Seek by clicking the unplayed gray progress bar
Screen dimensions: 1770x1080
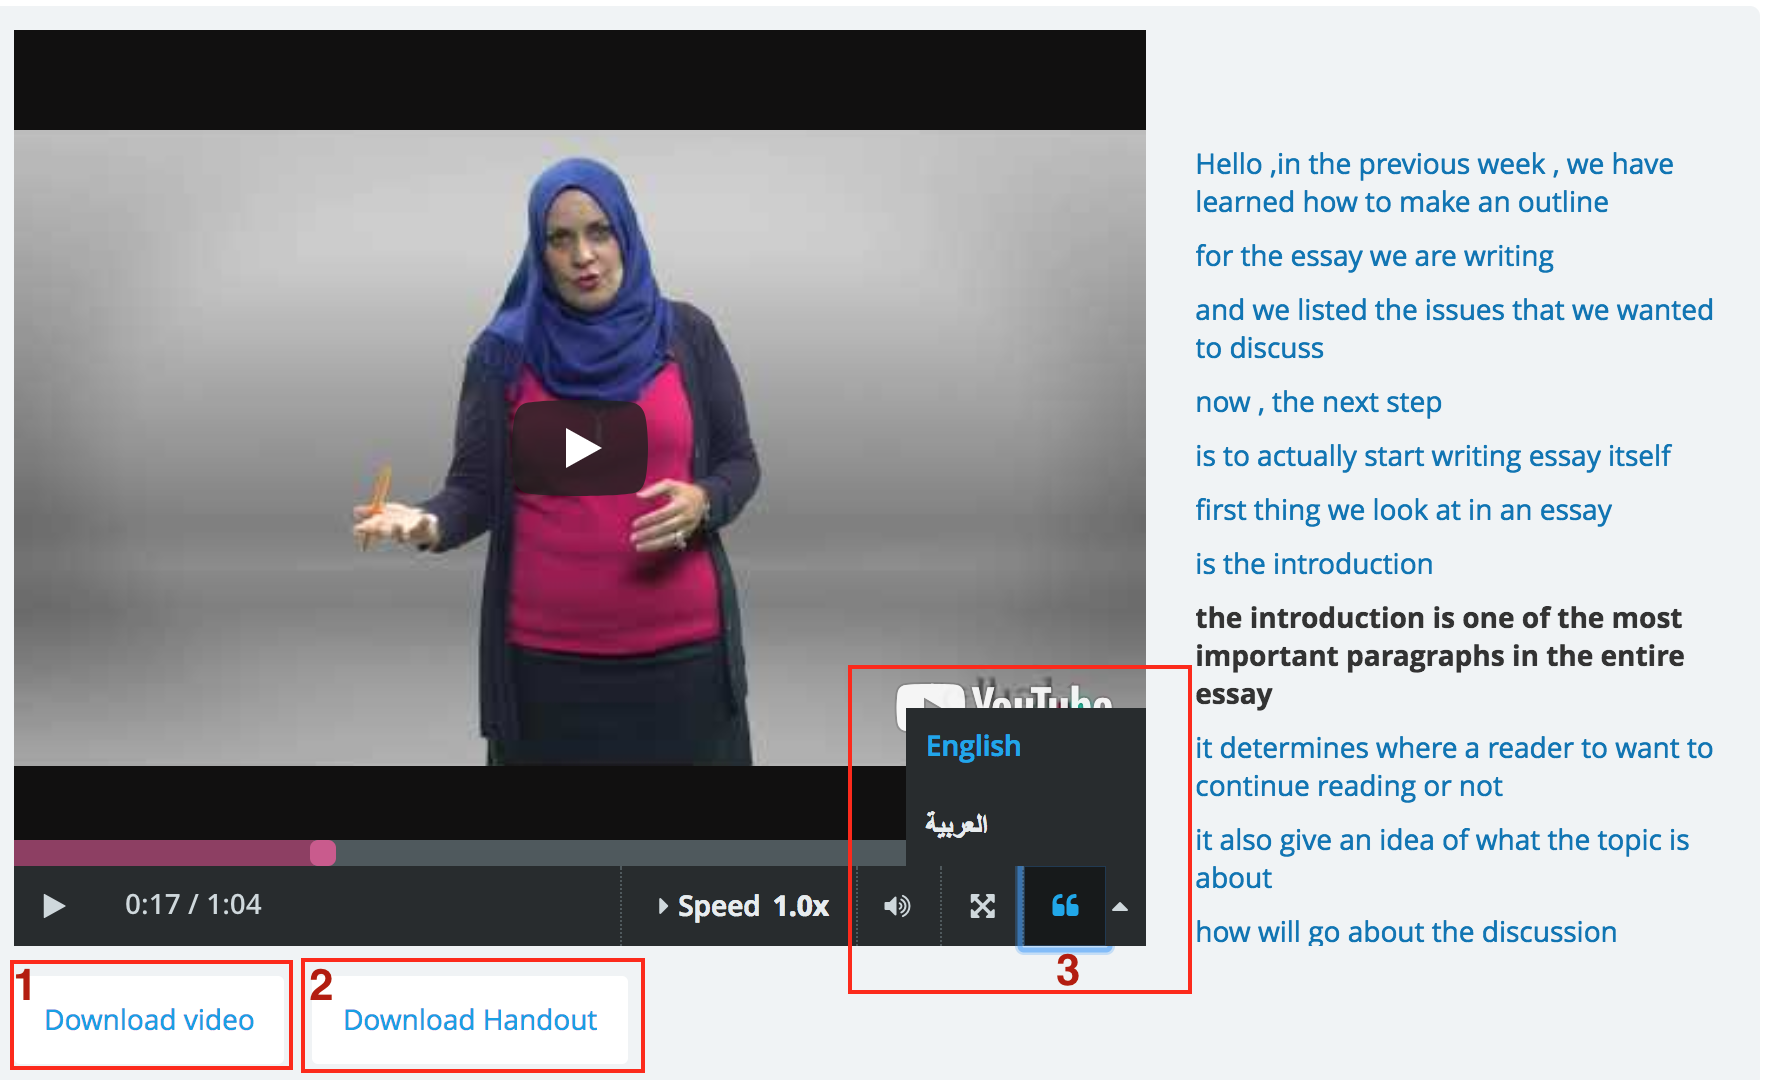pyautogui.click(x=620, y=853)
